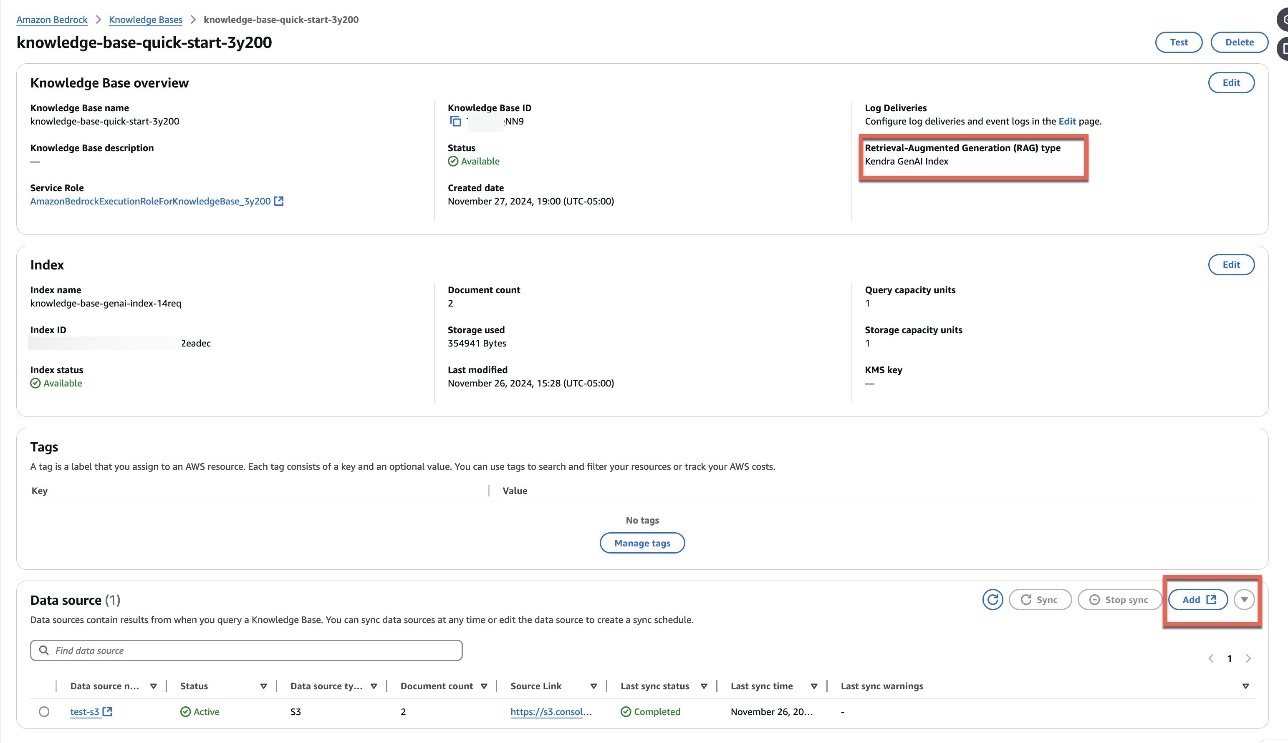Click the last modified date November 26, 2024
Image resolution: width=1288 pixels, height=743 pixels.
(x=531, y=383)
